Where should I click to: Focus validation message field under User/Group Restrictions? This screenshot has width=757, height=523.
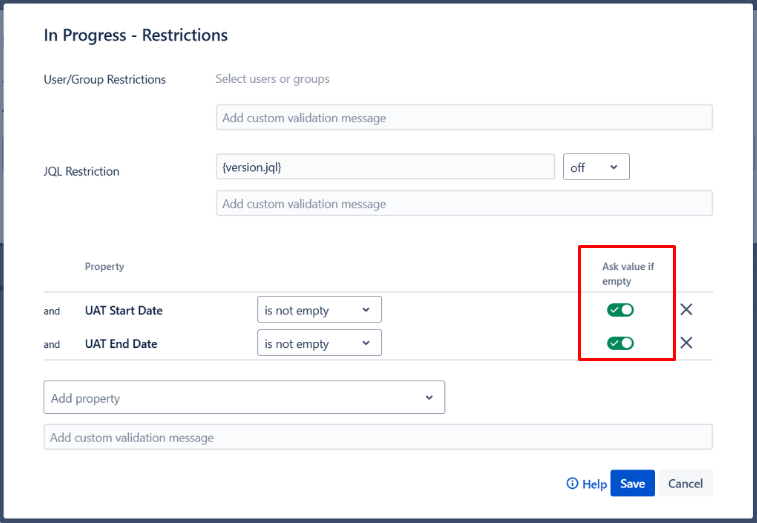pyautogui.click(x=464, y=118)
